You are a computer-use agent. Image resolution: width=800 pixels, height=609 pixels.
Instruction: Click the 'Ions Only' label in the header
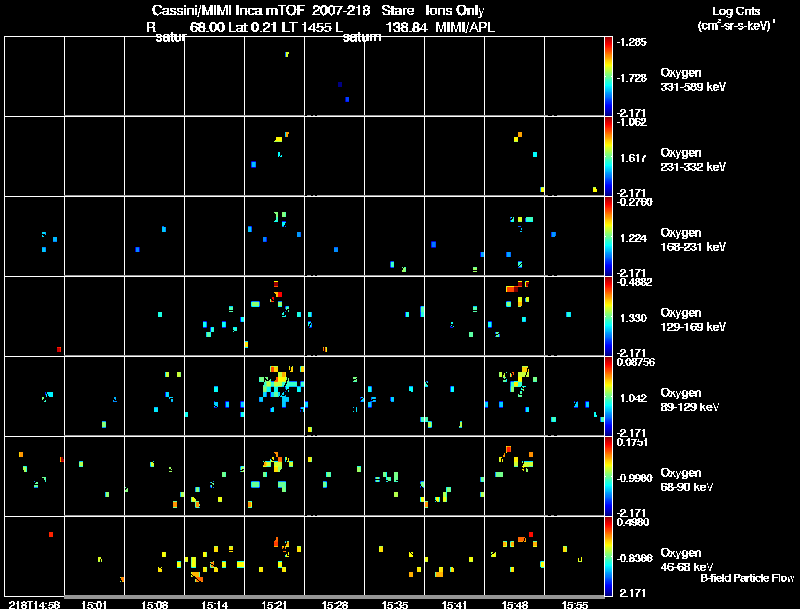point(455,11)
